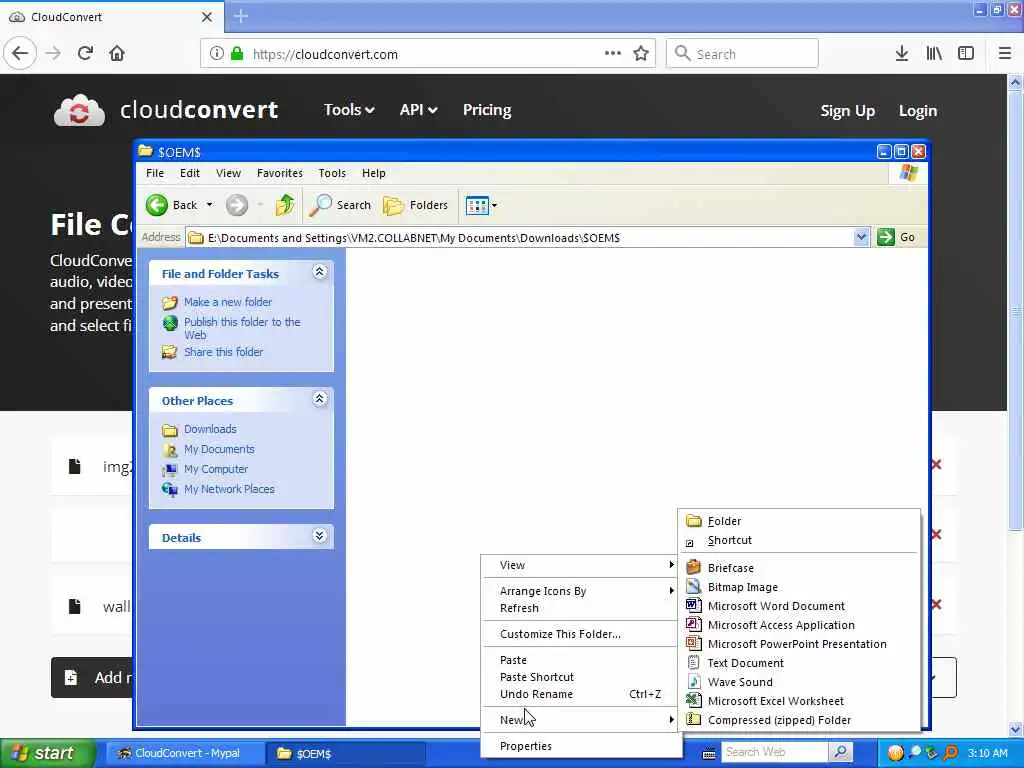Screen dimensions: 1024x768
Task: Open the Back button history dropdown arrow
Action: 209,205
